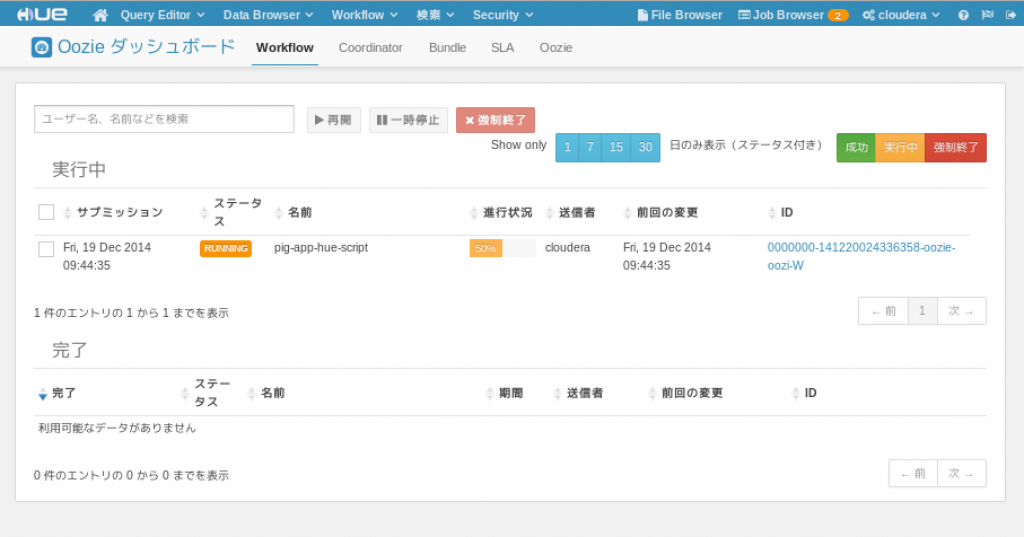
Task: Open 検索 dropdown menu
Action: 435,14
